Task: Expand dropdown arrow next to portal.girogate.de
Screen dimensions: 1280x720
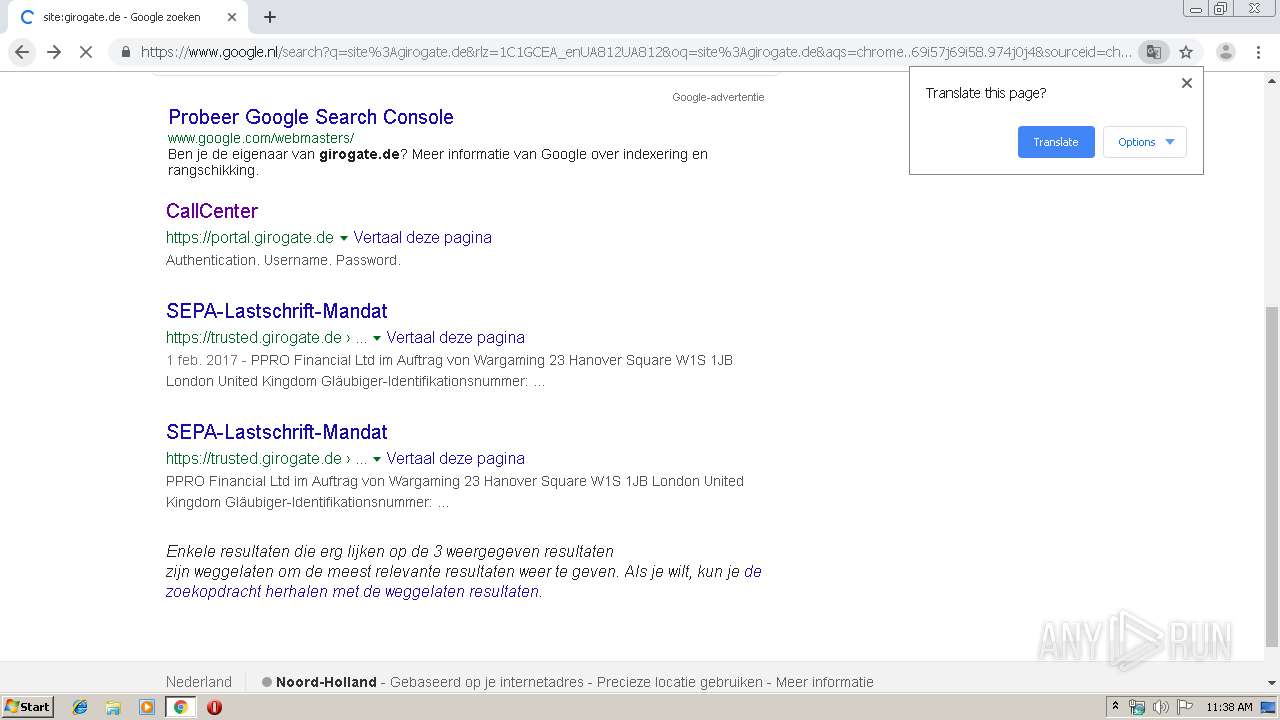Action: coord(344,238)
